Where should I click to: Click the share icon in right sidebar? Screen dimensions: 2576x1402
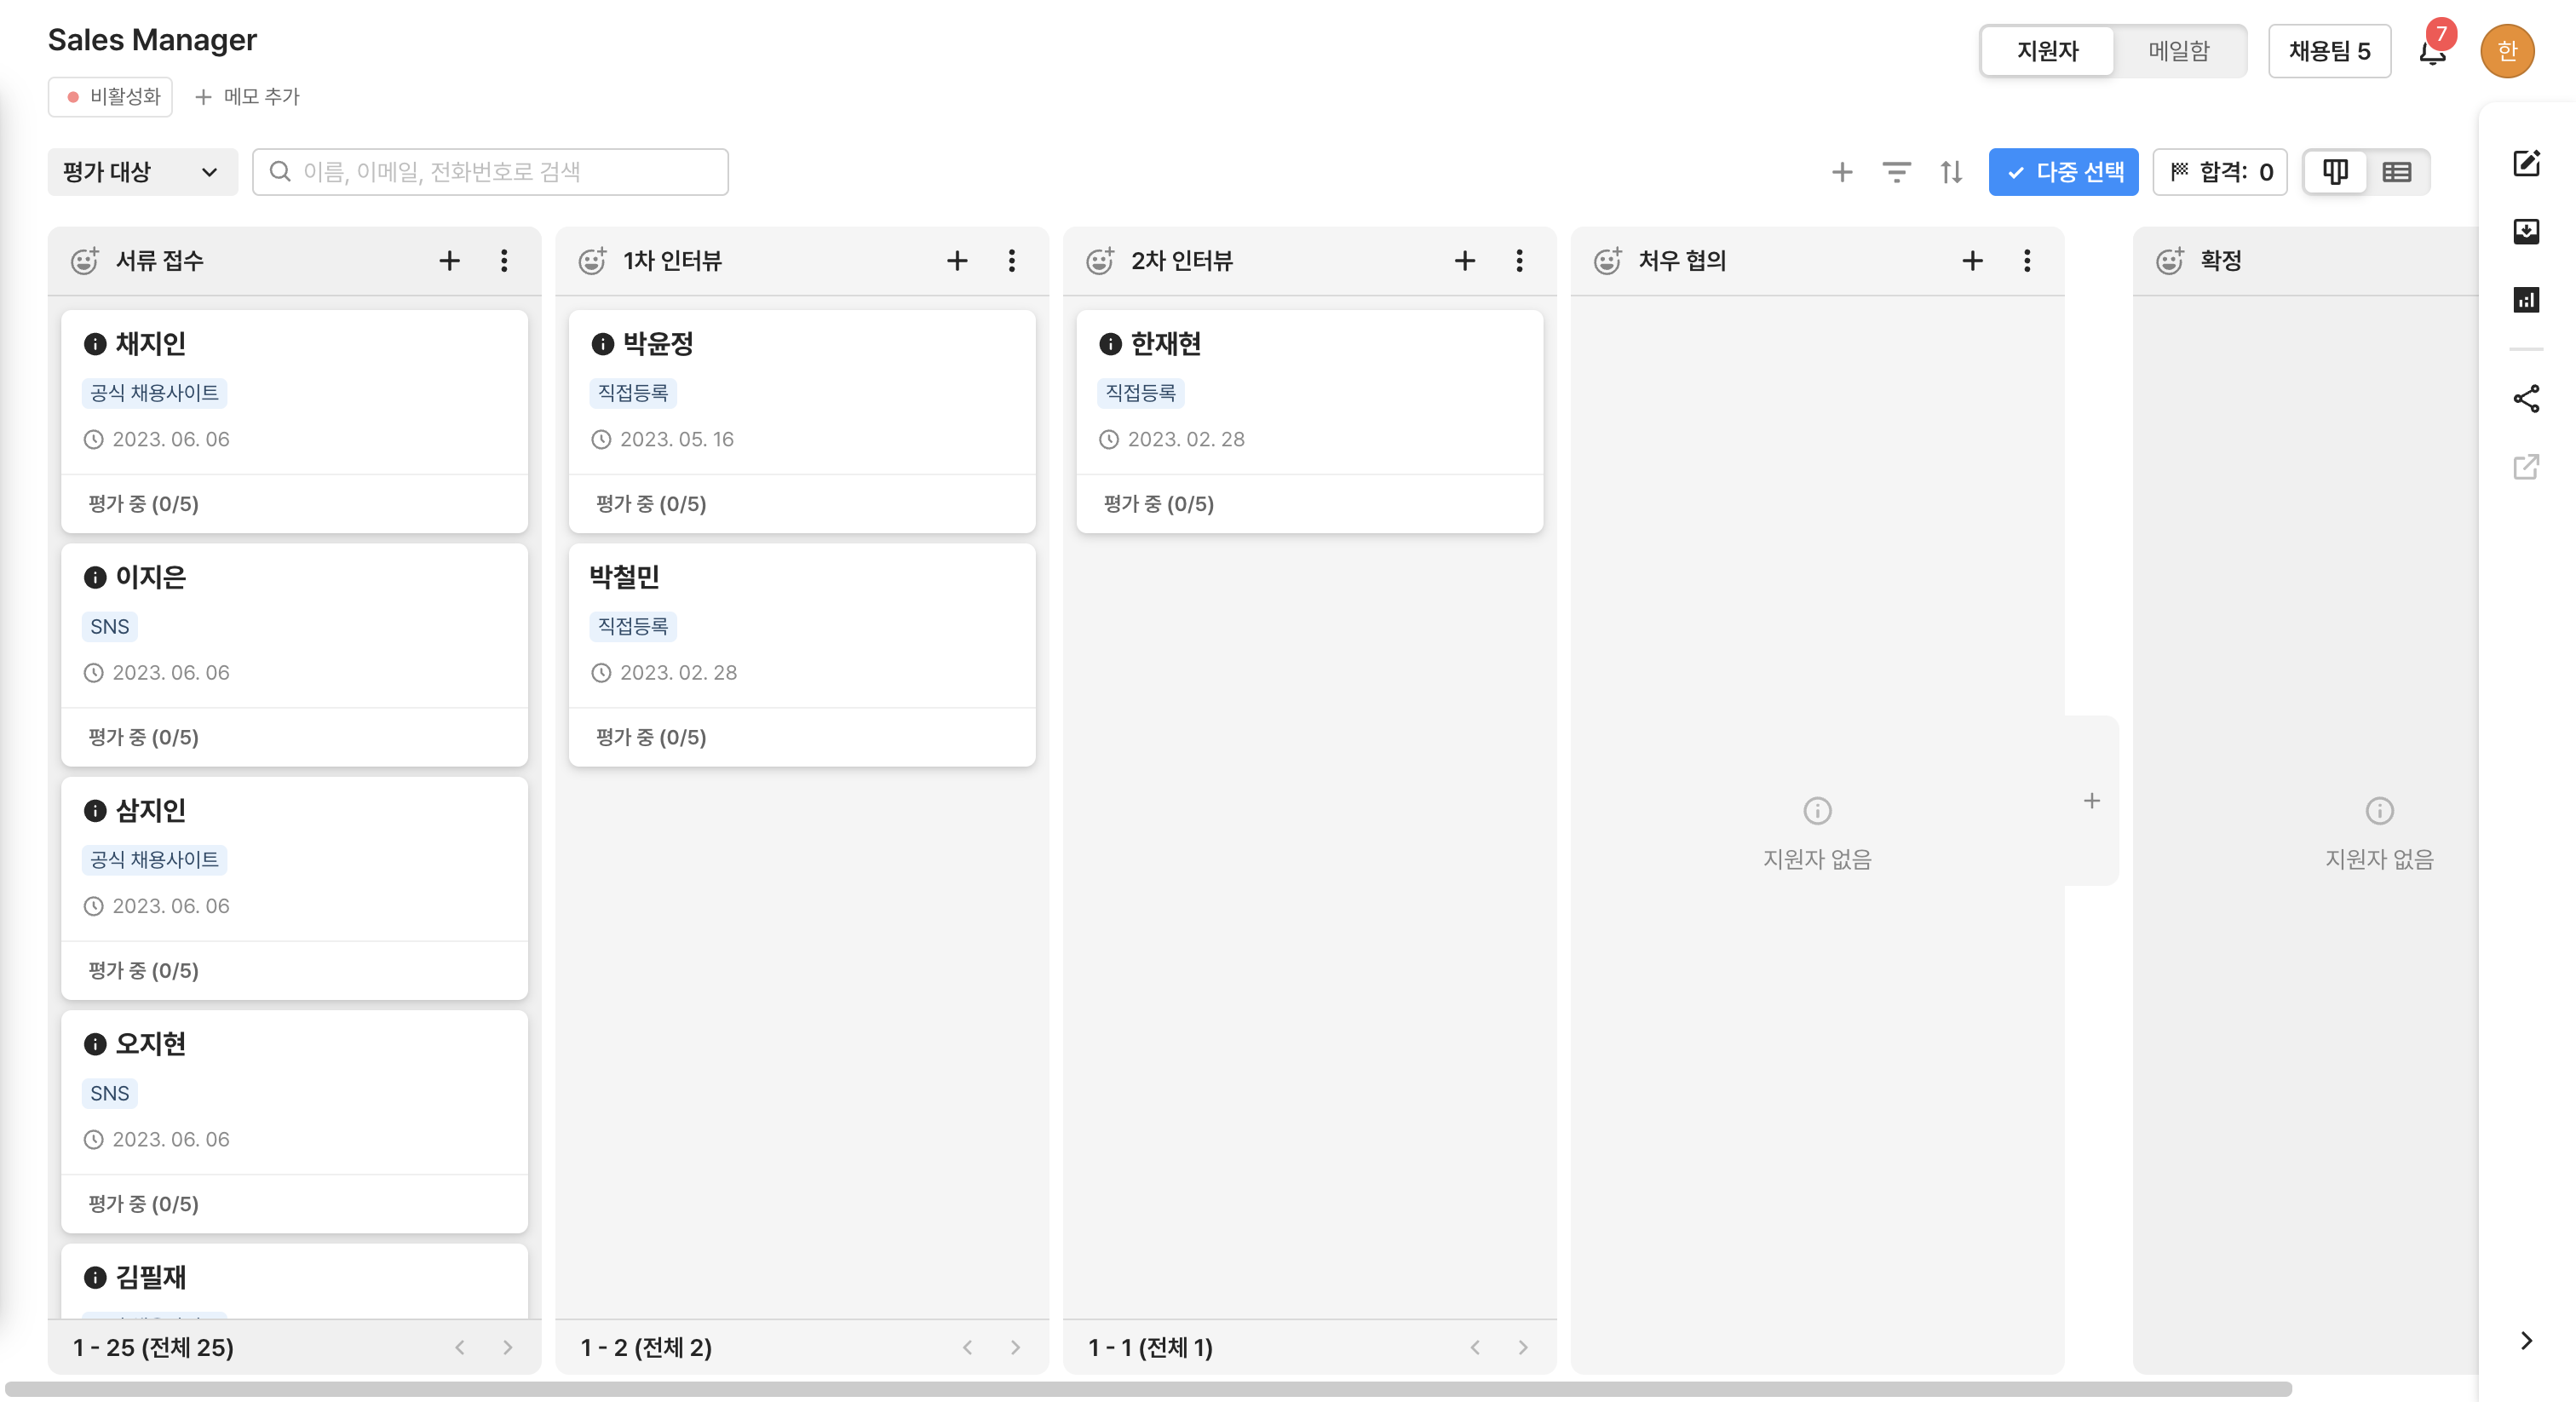click(x=2526, y=399)
